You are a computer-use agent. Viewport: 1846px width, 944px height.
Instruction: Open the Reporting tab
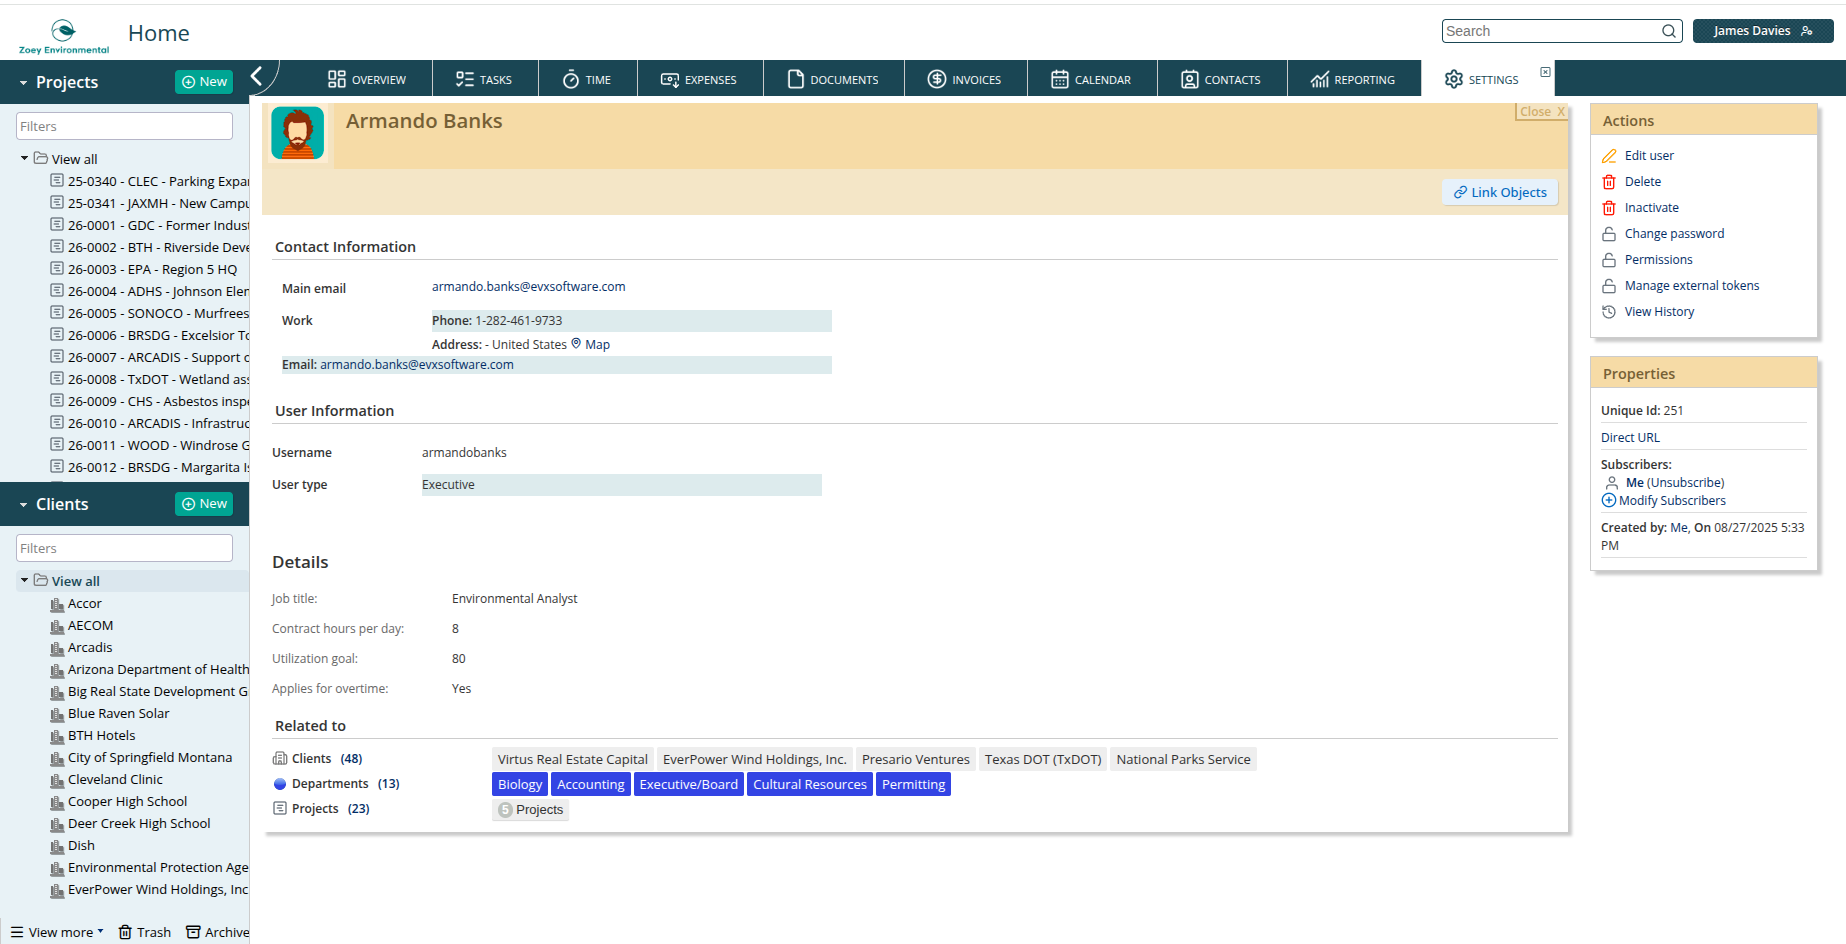click(x=1353, y=79)
